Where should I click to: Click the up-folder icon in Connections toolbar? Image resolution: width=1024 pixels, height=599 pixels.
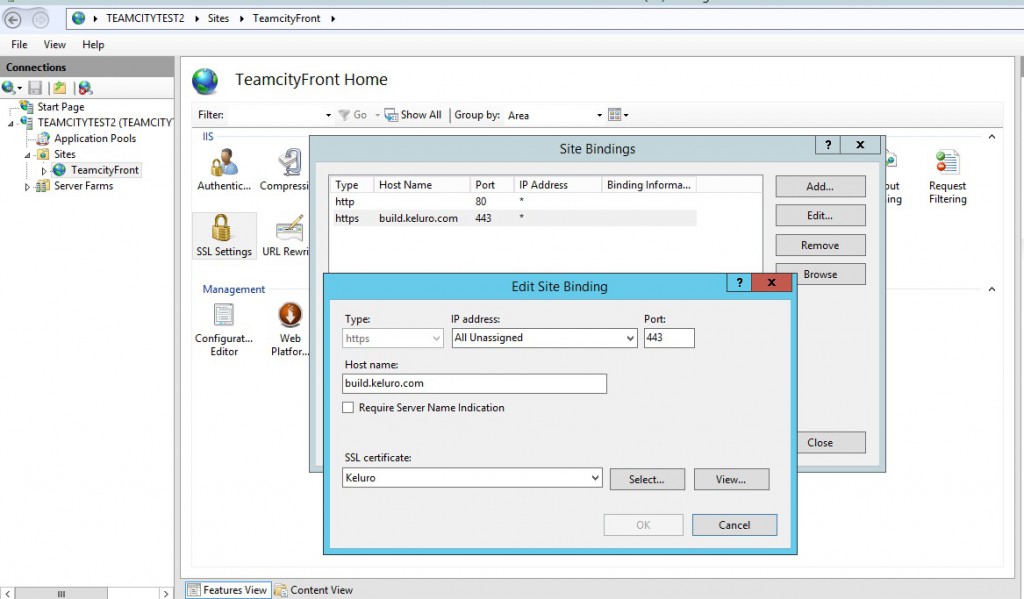(x=59, y=88)
